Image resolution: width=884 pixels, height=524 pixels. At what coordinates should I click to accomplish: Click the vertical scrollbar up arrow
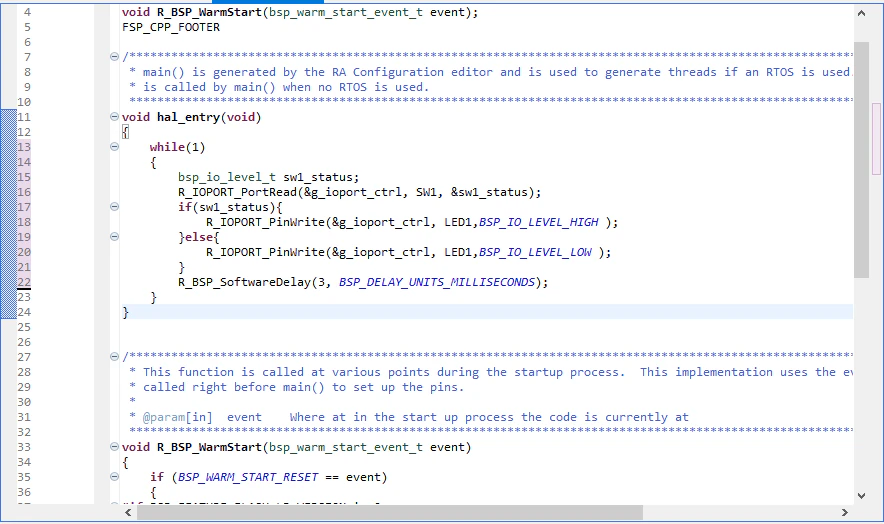[861, 13]
